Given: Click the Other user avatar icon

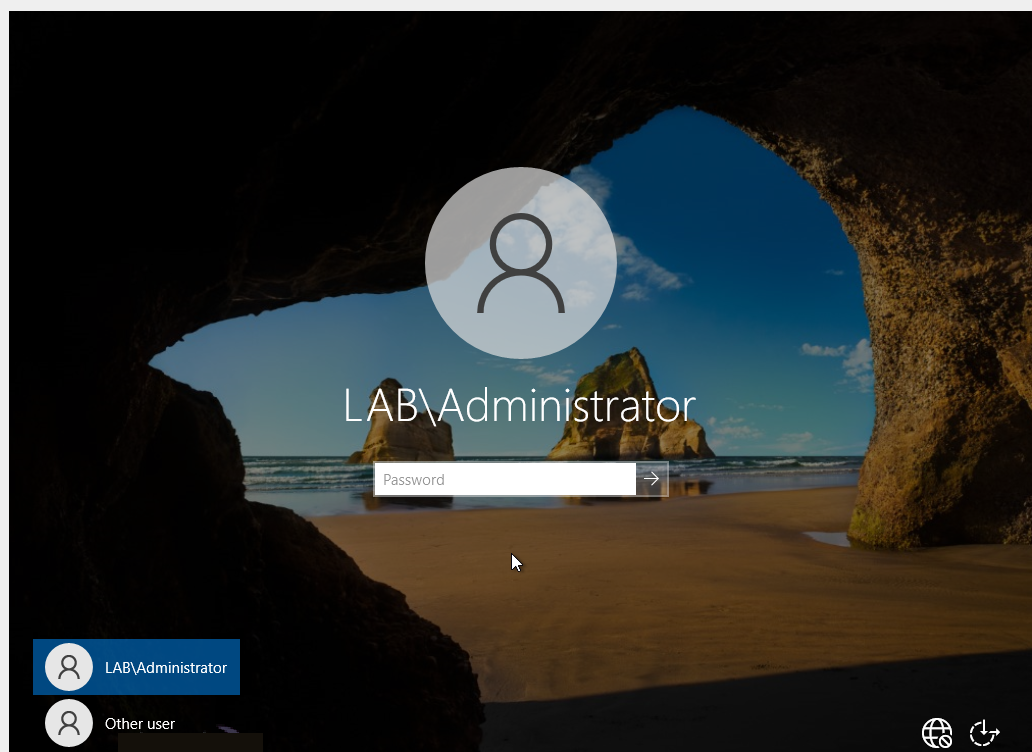Looking at the screenshot, I should click(x=69, y=723).
